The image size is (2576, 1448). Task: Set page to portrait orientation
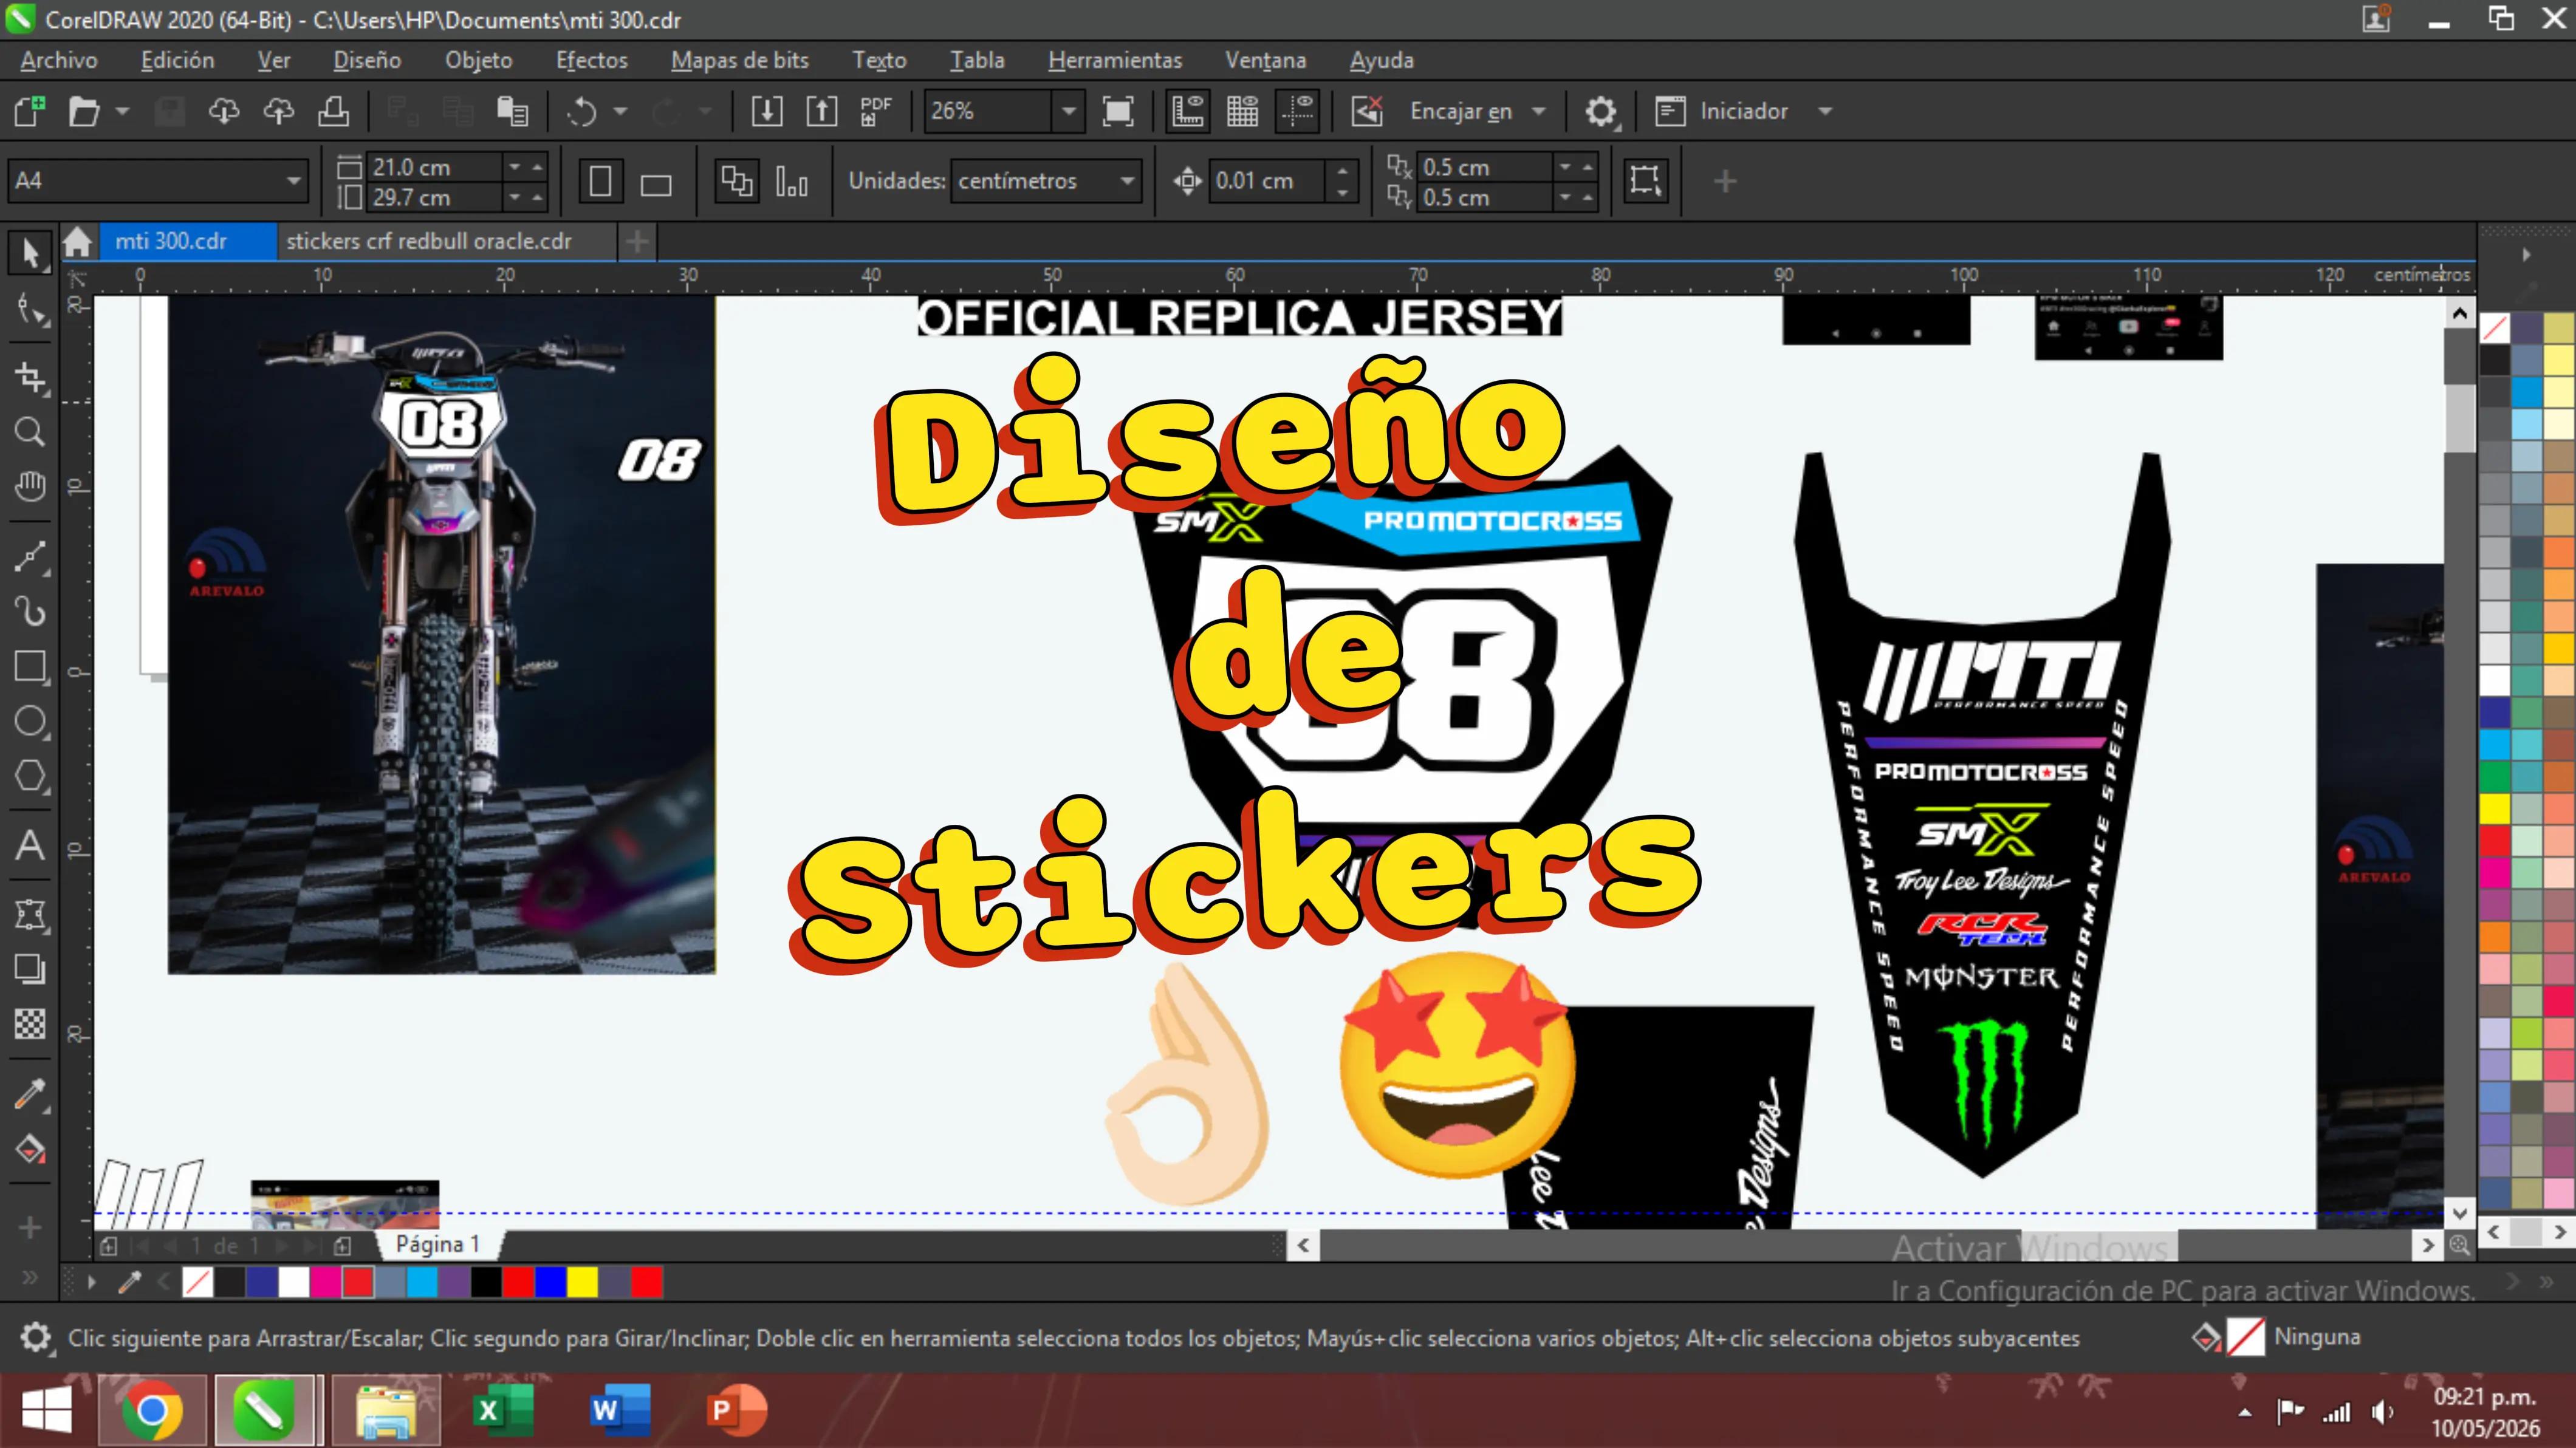point(600,181)
